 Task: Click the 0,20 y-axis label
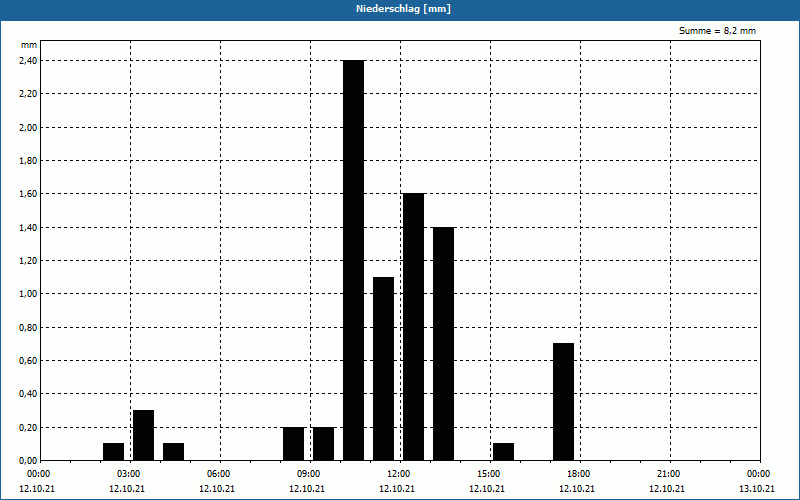[x=28, y=428]
